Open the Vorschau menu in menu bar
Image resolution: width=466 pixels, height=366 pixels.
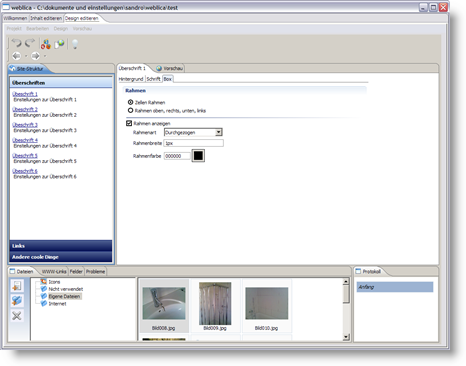click(82, 29)
